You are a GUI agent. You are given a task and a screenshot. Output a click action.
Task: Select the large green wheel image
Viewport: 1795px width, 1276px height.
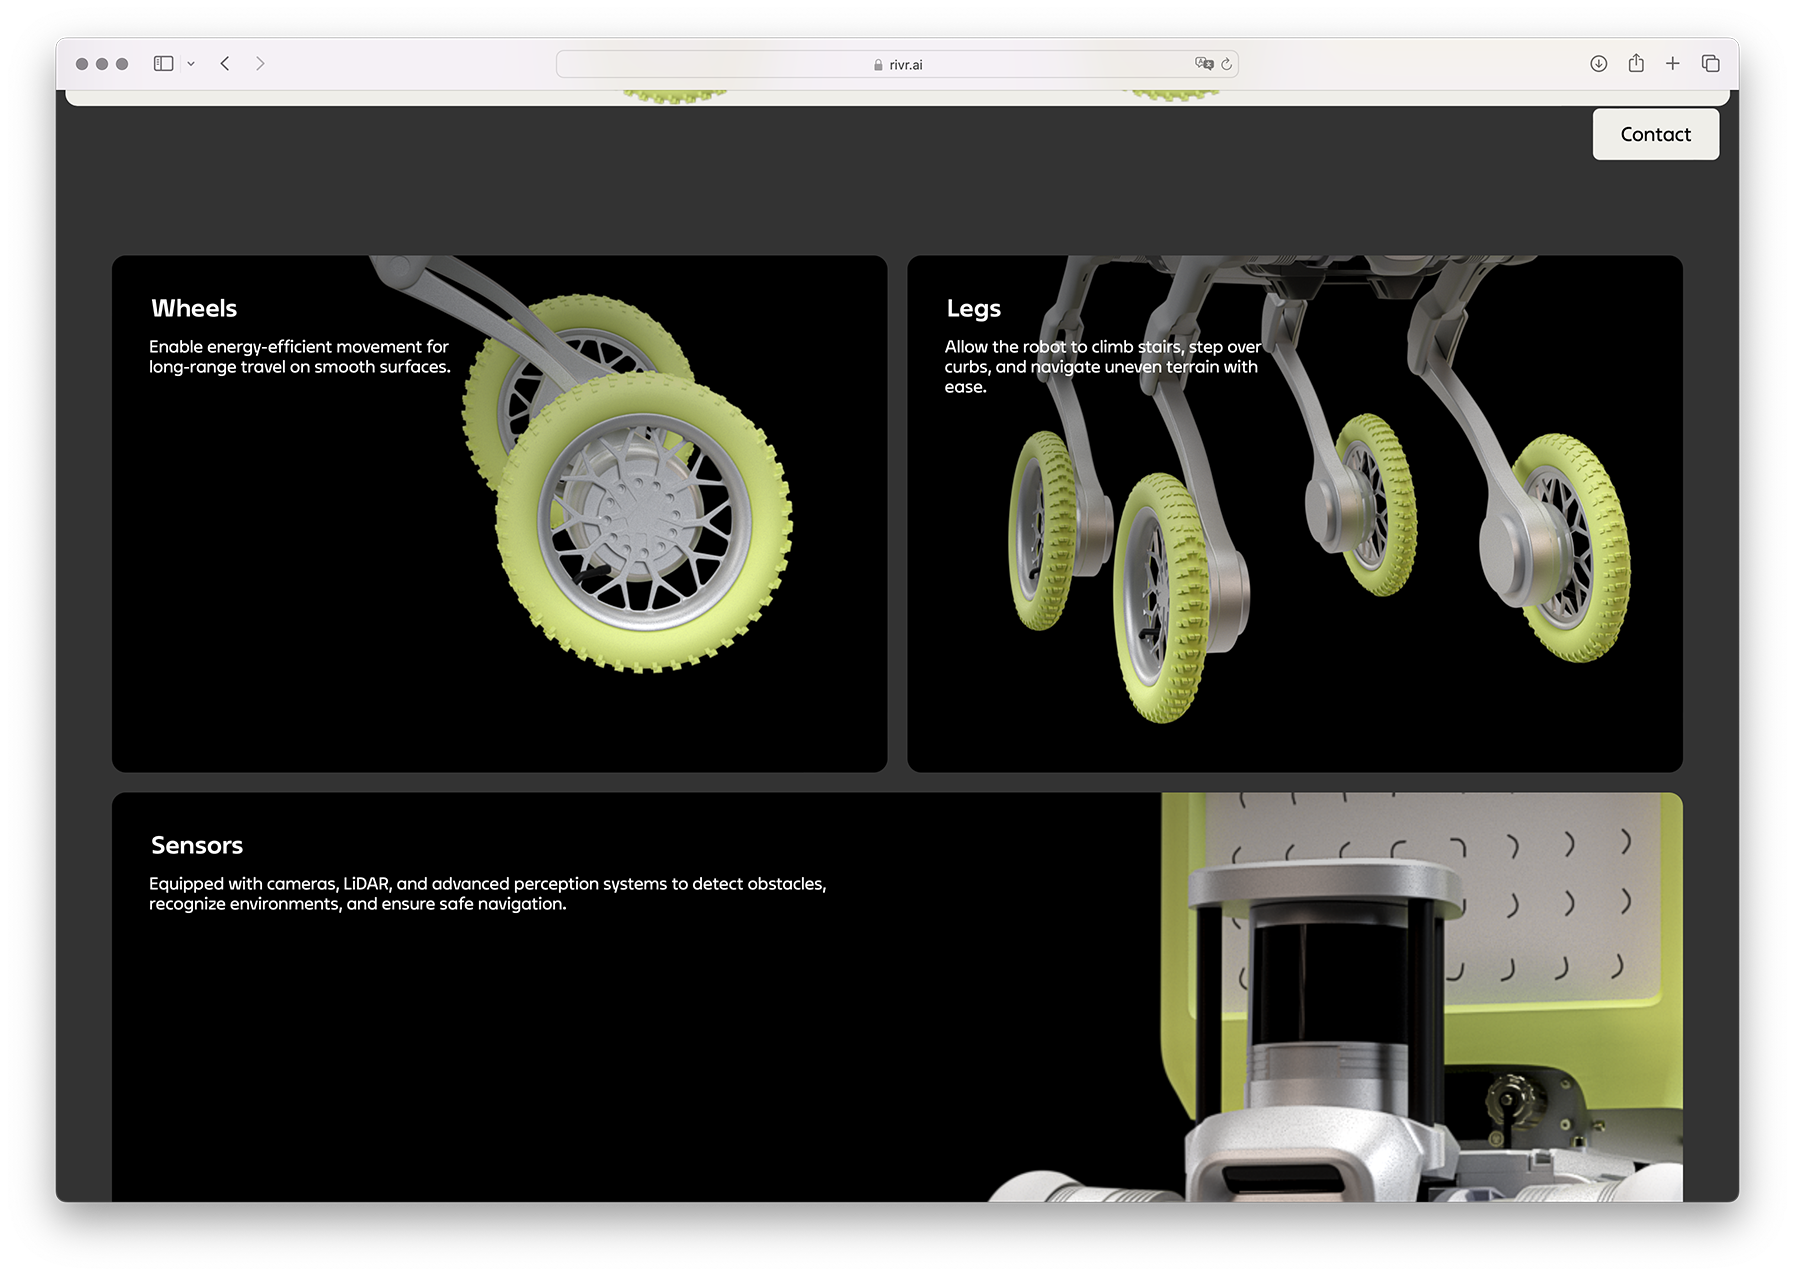pyautogui.click(x=643, y=523)
